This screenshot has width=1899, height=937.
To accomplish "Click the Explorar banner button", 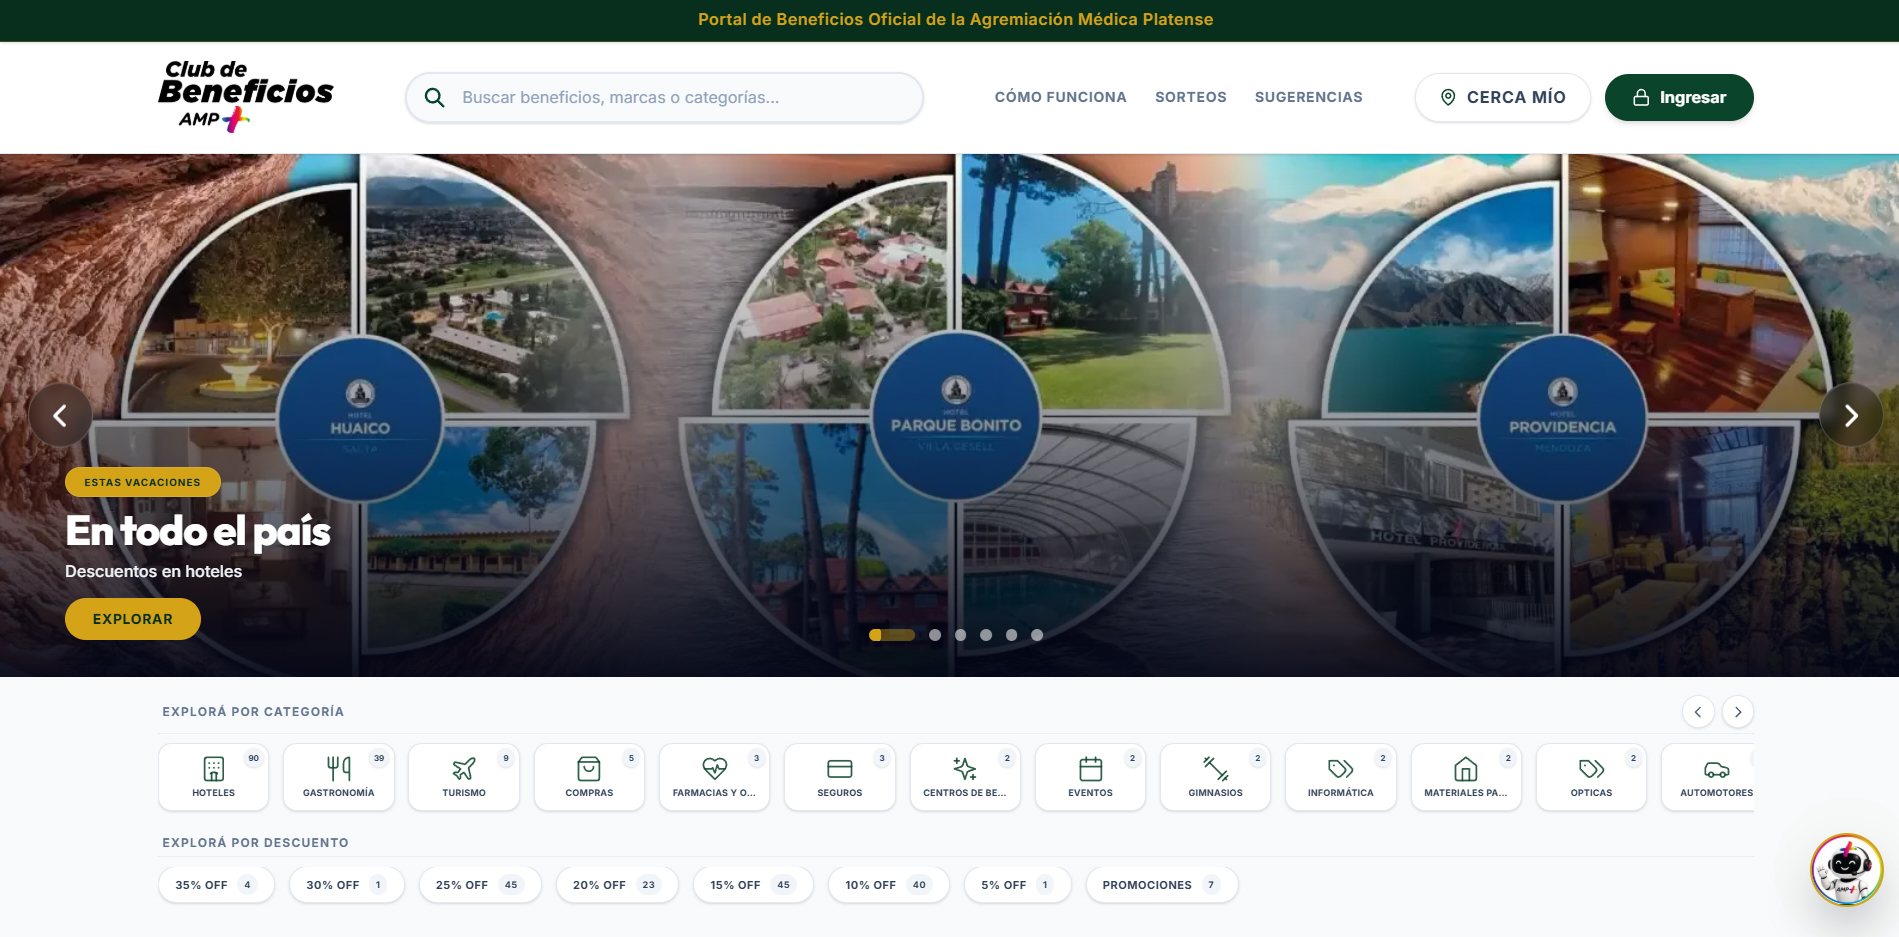I will coord(133,619).
